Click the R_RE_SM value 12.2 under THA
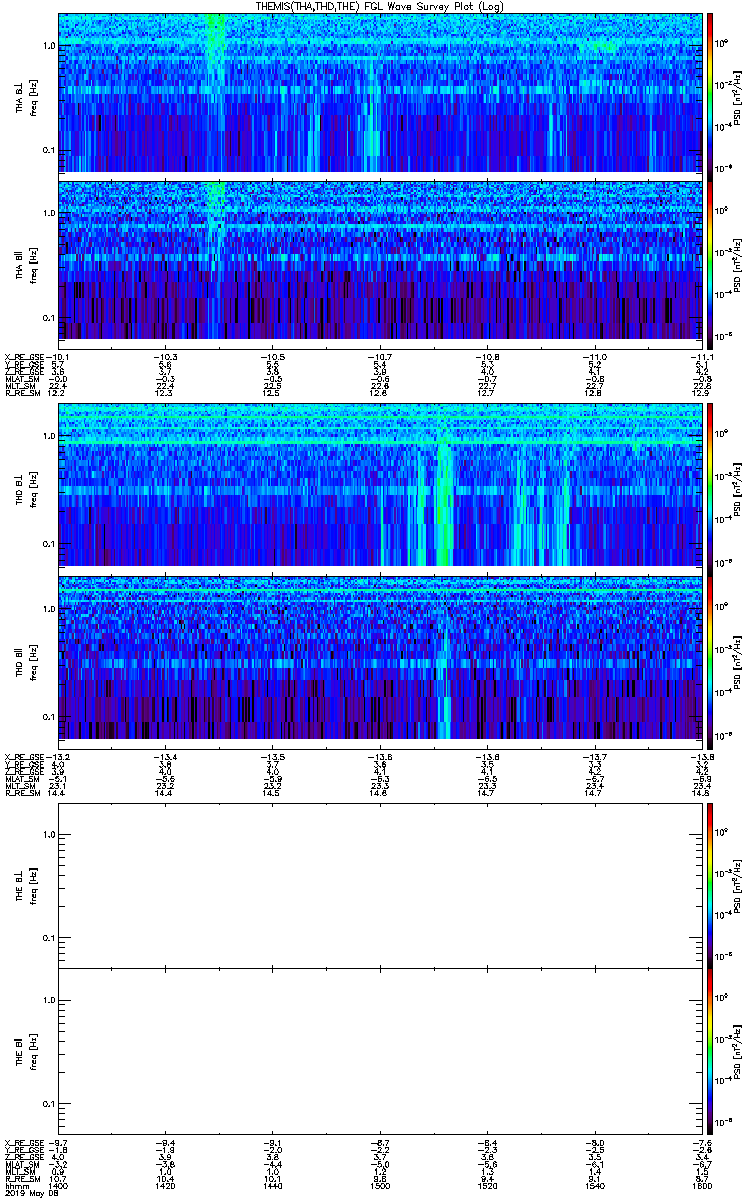The height and width of the screenshot is (1200, 750). 58,393
